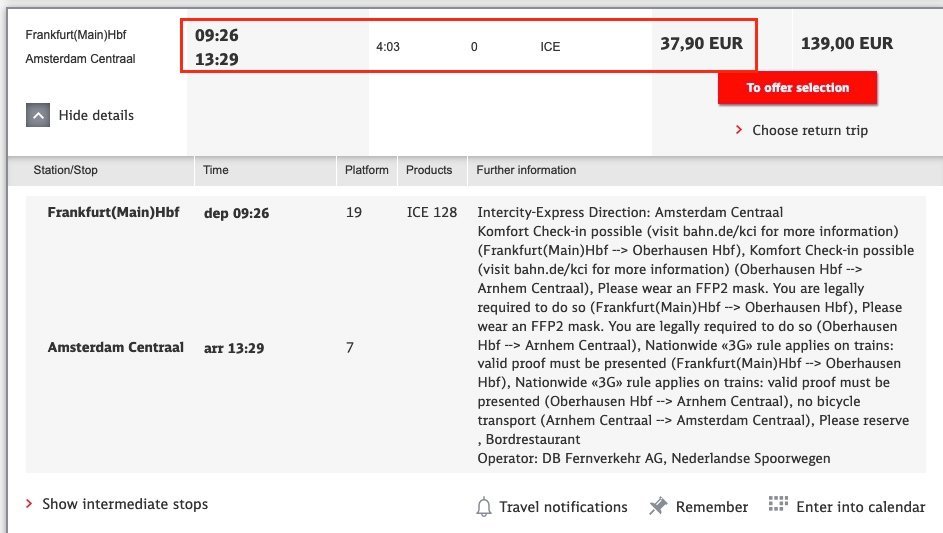Click the Remember pushpin icon

pos(657,506)
